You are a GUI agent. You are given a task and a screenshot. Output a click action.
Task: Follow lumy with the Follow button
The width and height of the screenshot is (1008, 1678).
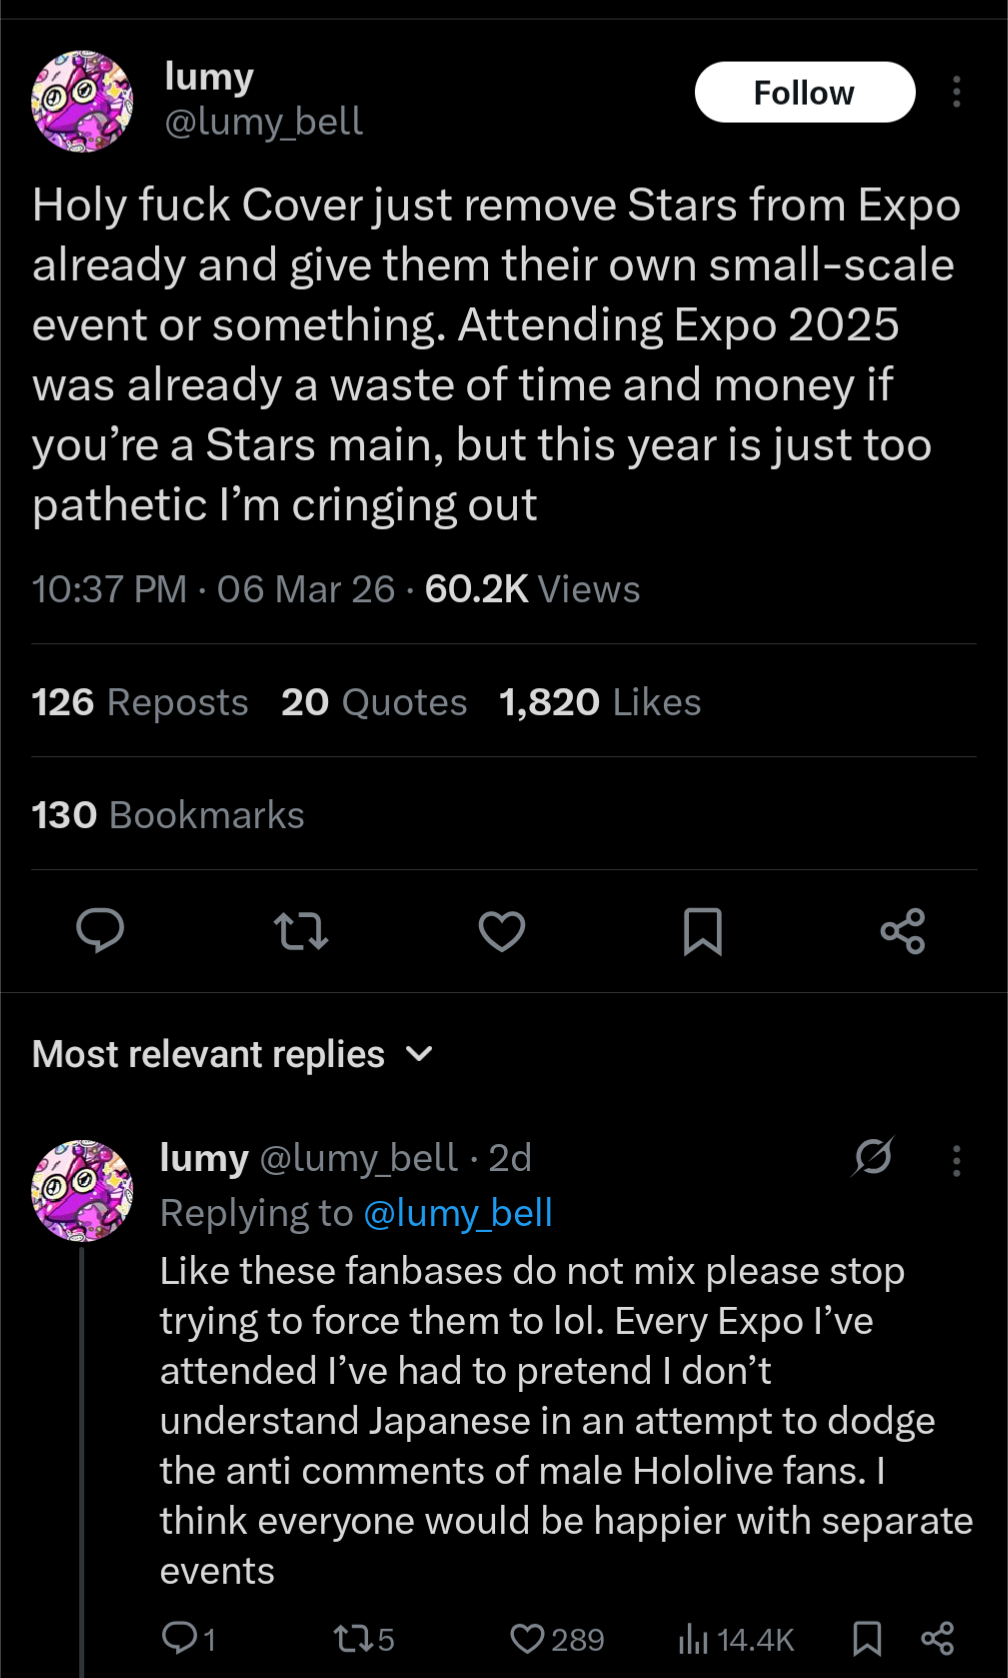[x=805, y=92]
